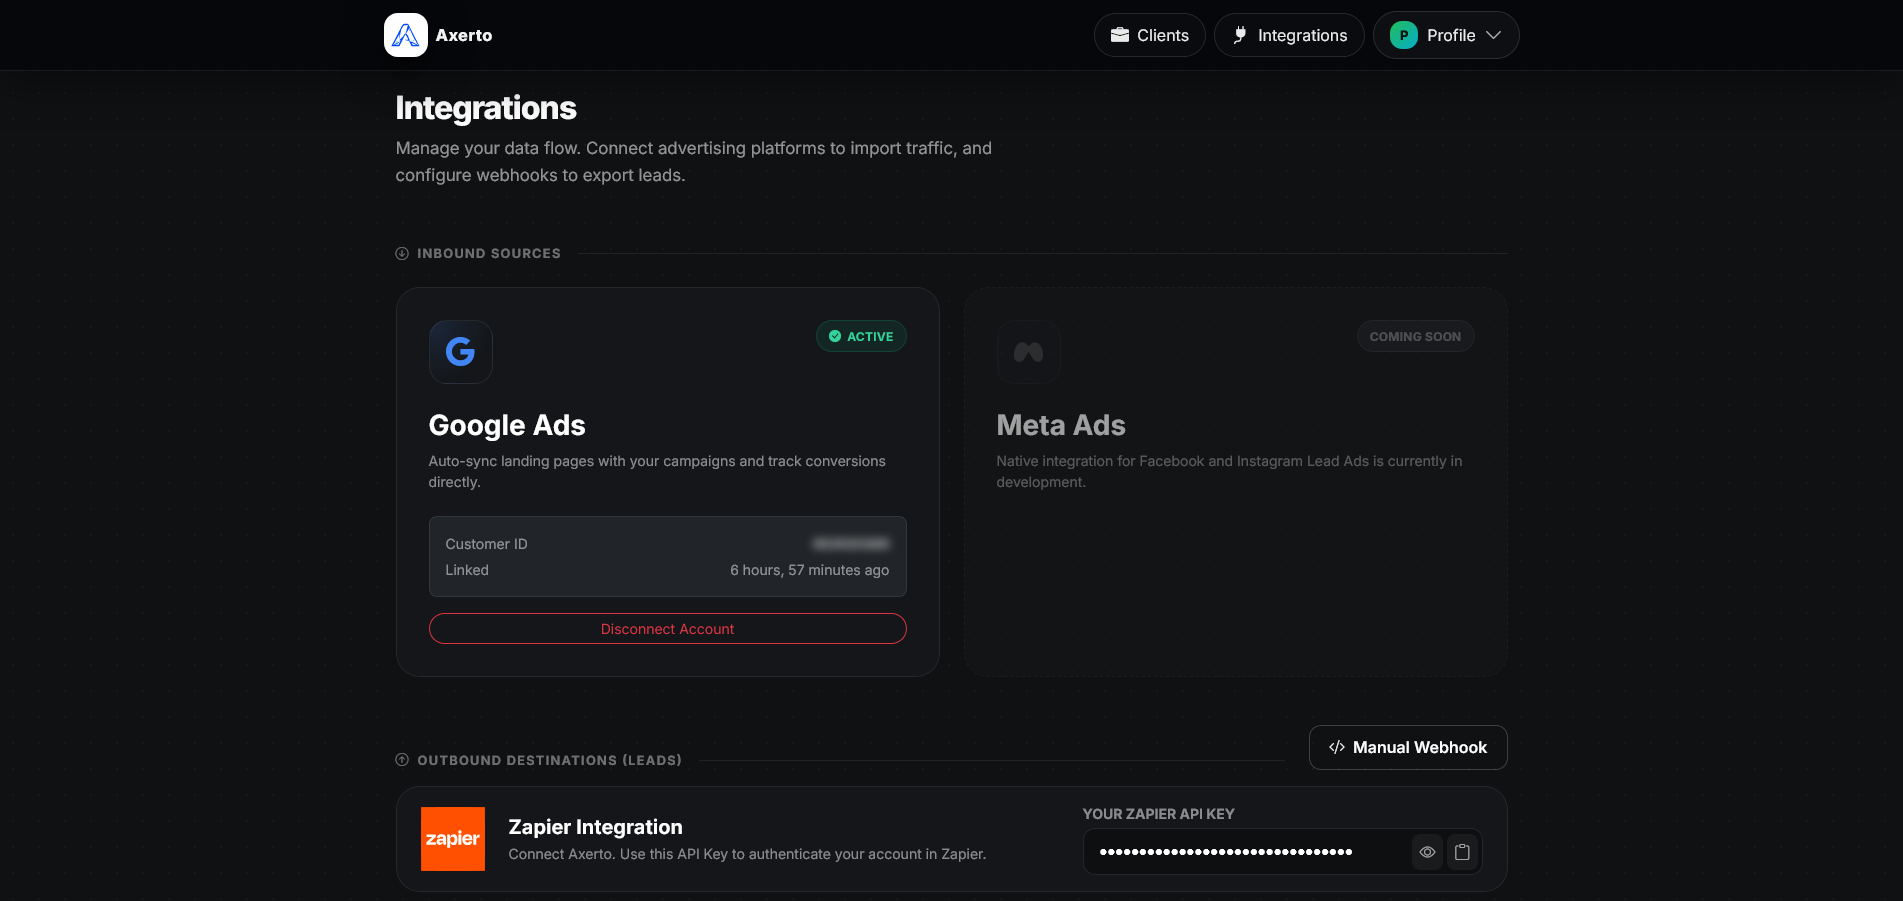The width and height of the screenshot is (1903, 901).
Task: Click the Outbound Destinations arrow icon
Action: tap(402, 760)
